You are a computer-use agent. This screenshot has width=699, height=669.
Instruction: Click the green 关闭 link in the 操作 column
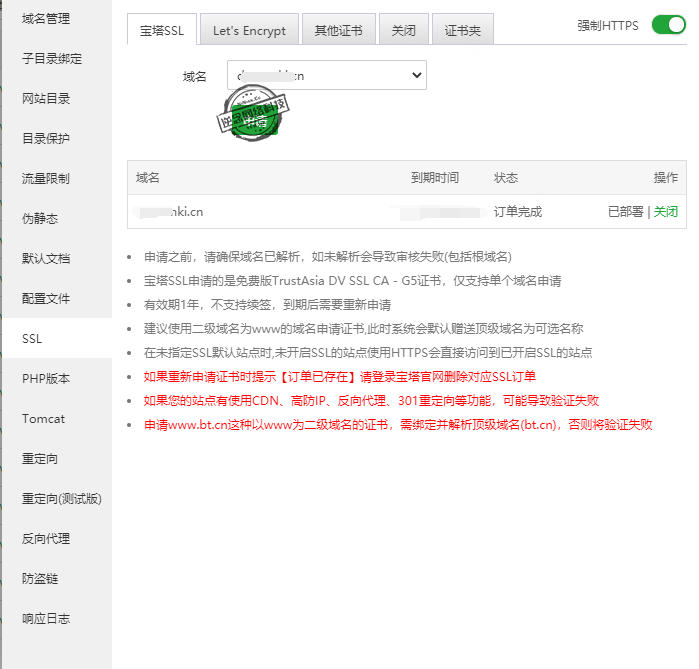tap(666, 212)
